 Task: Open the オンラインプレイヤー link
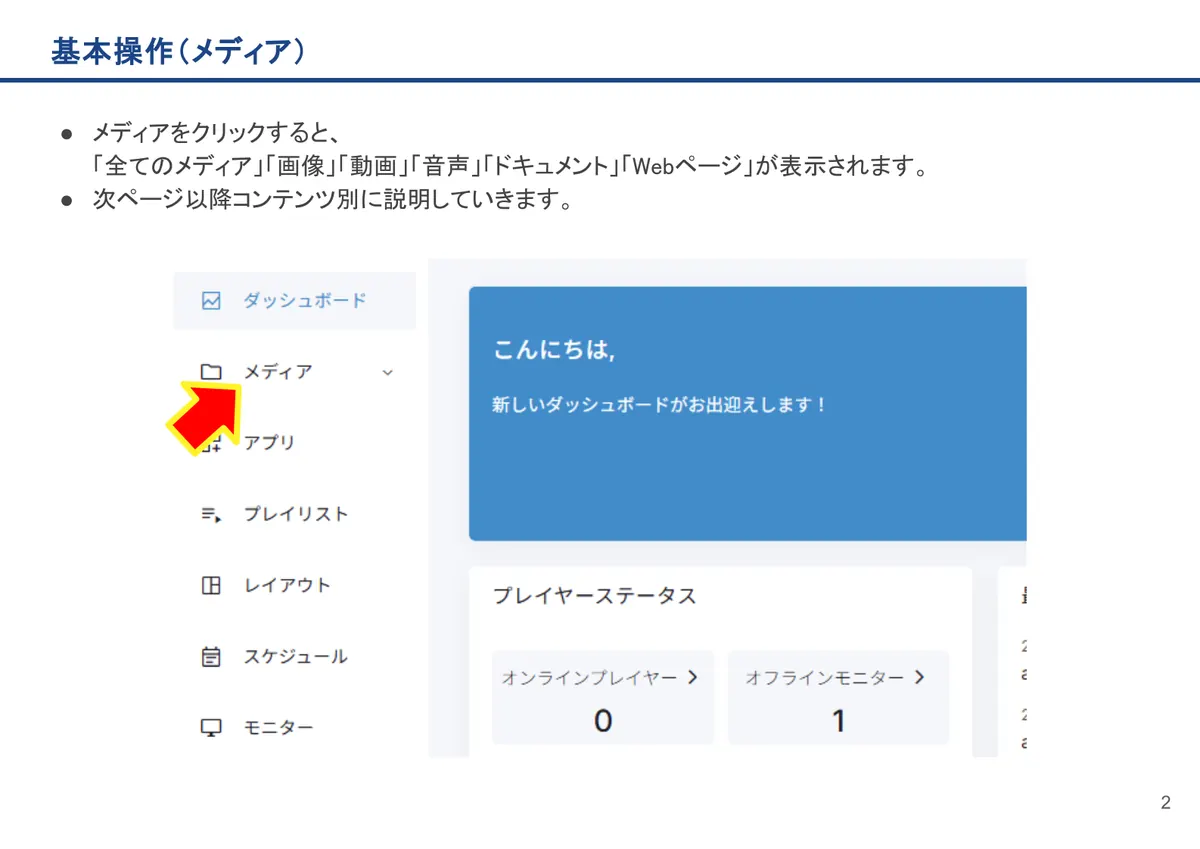point(589,678)
